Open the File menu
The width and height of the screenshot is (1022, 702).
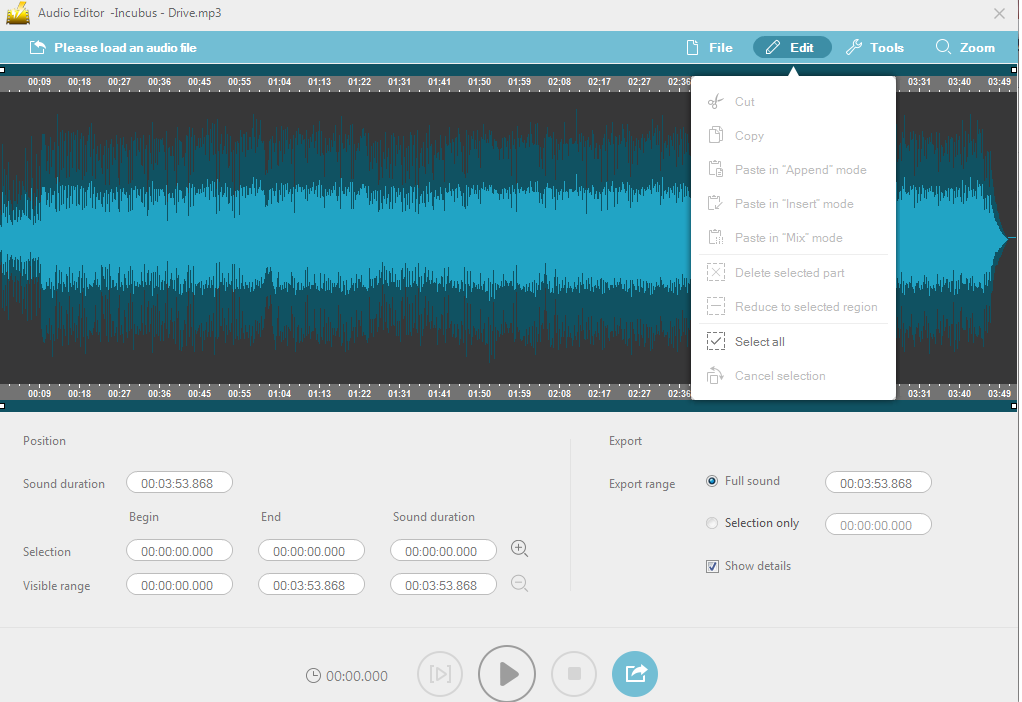[x=709, y=46]
